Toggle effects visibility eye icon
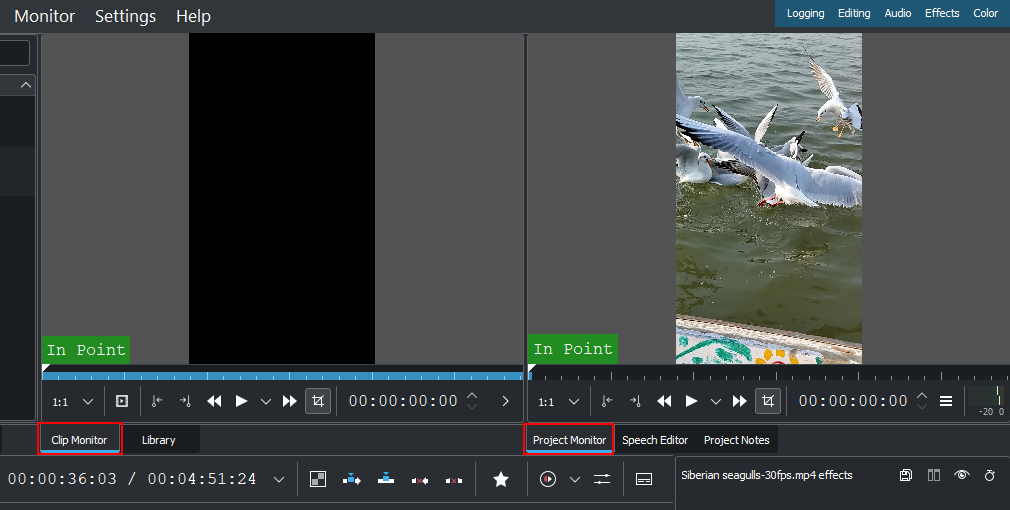This screenshot has height=510, width=1010. pyautogui.click(x=961, y=475)
